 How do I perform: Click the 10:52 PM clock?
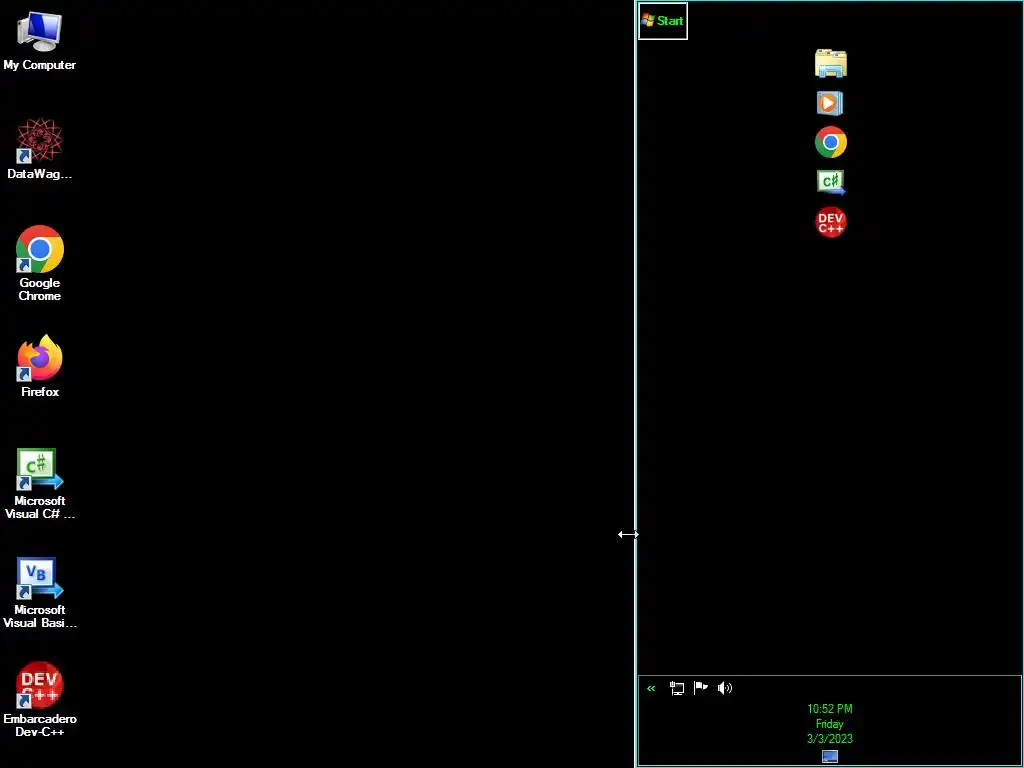click(x=829, y=709)
